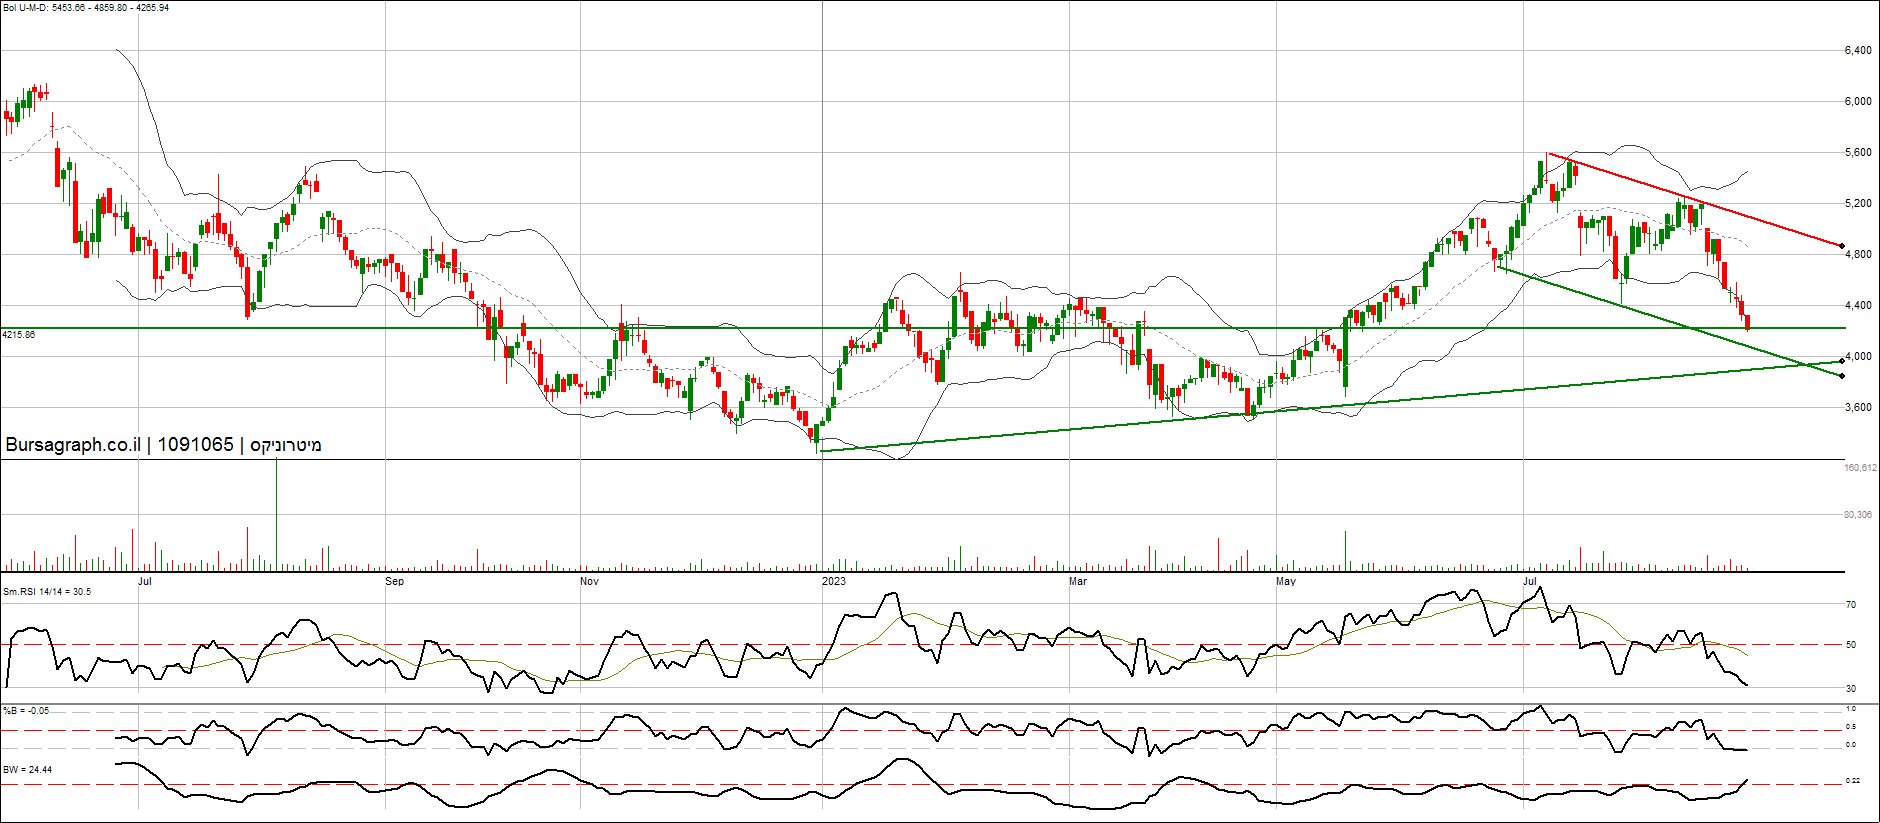Screen dimensions: 1880x823
Task: Click the 4215.86 support level label
Action: click(19, 335)
